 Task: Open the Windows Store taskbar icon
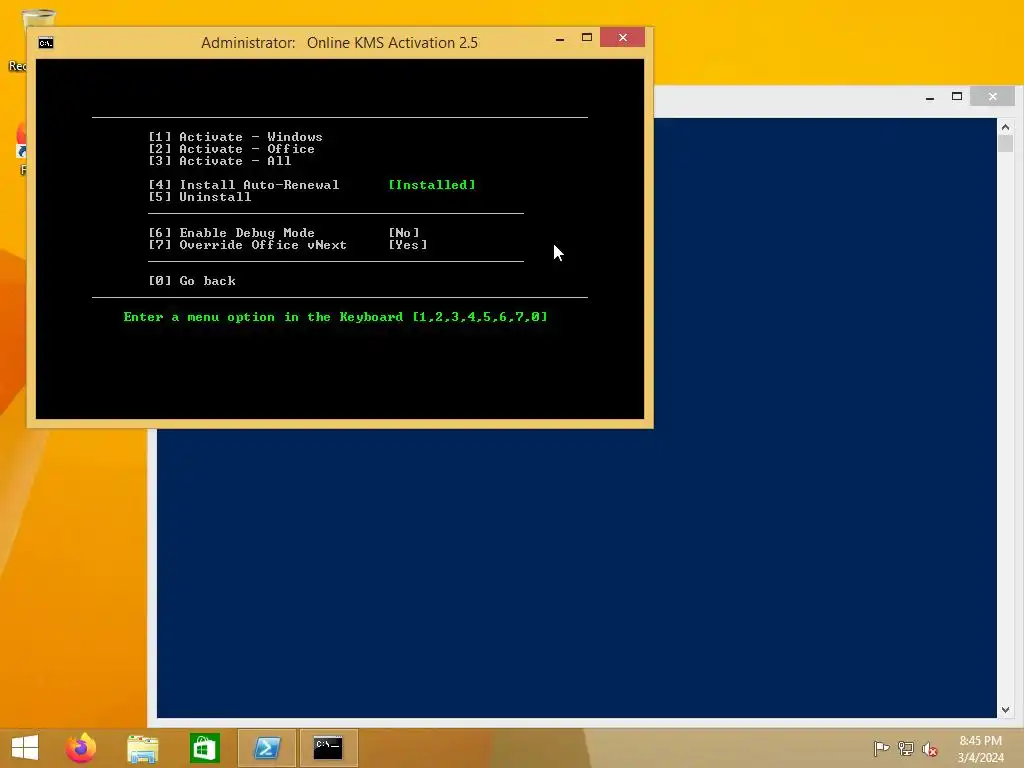point(204,748)
